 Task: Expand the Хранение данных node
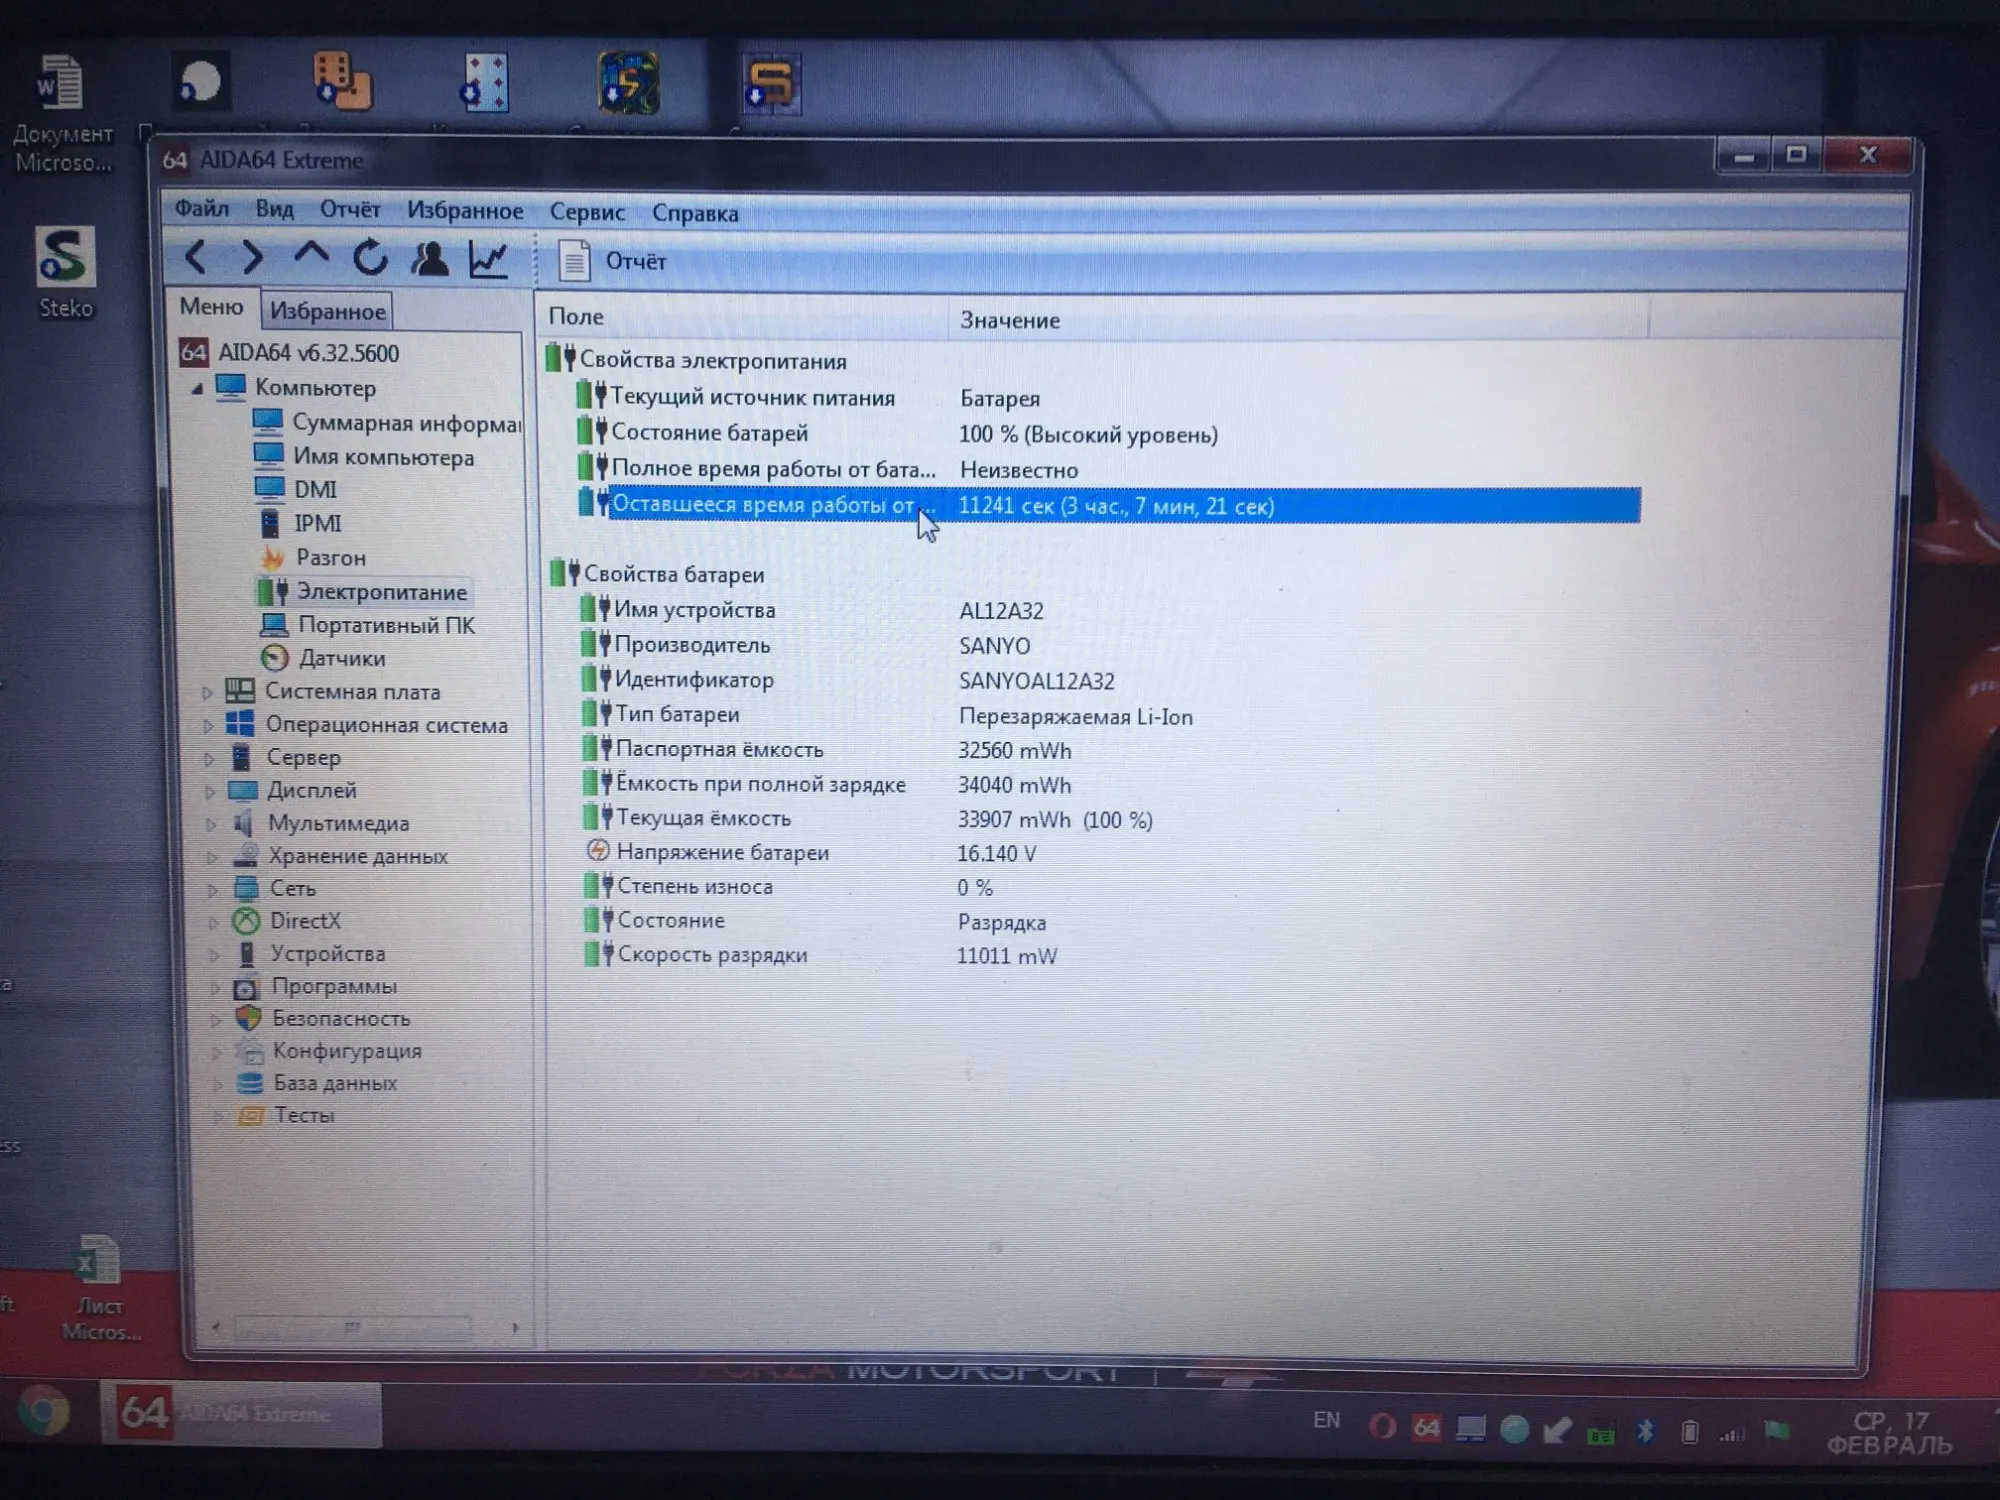211,857
